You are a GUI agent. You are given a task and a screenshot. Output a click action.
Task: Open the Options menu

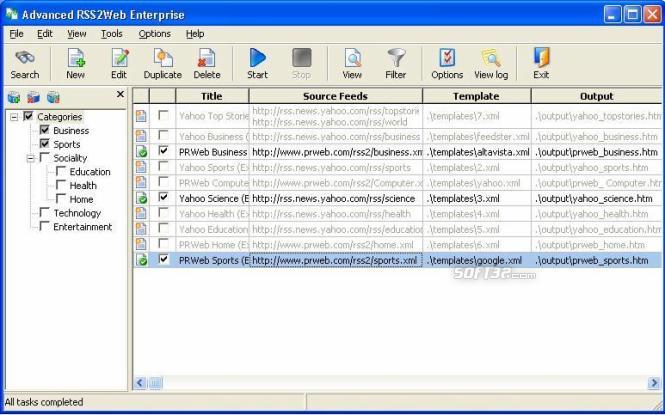(155, 34)
